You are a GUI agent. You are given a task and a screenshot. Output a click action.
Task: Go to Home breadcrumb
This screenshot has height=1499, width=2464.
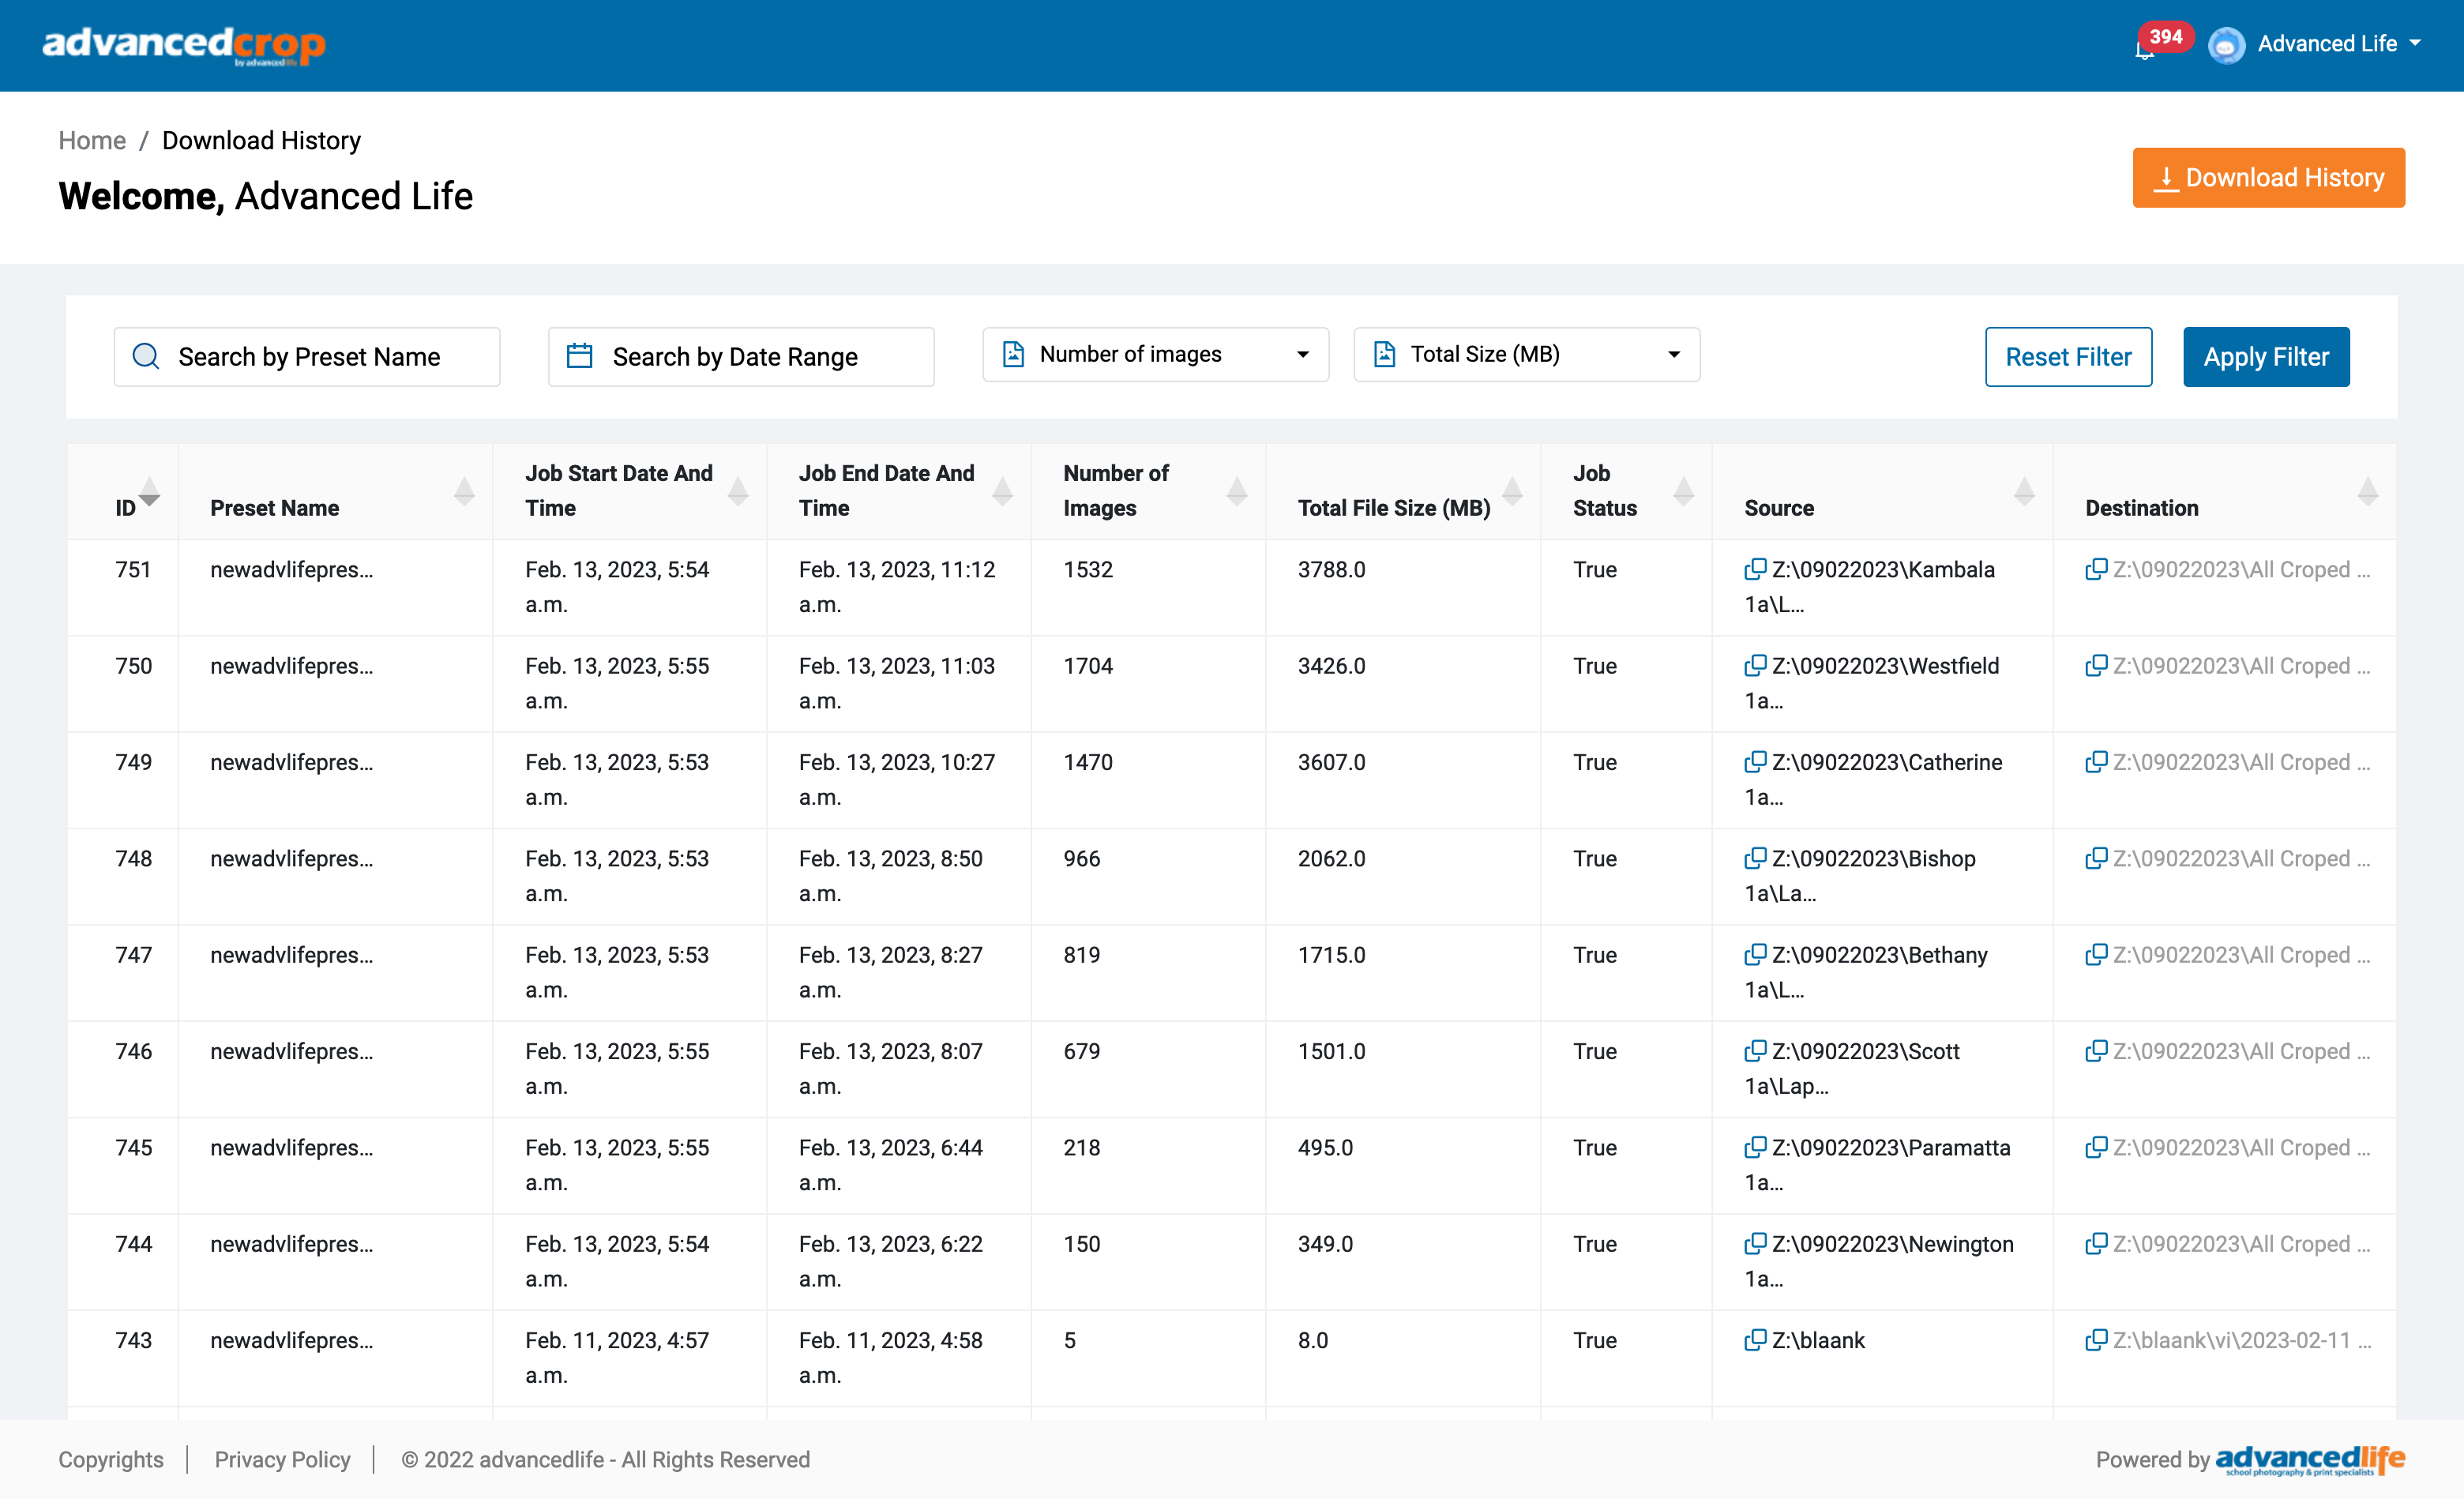click(92, 140)
